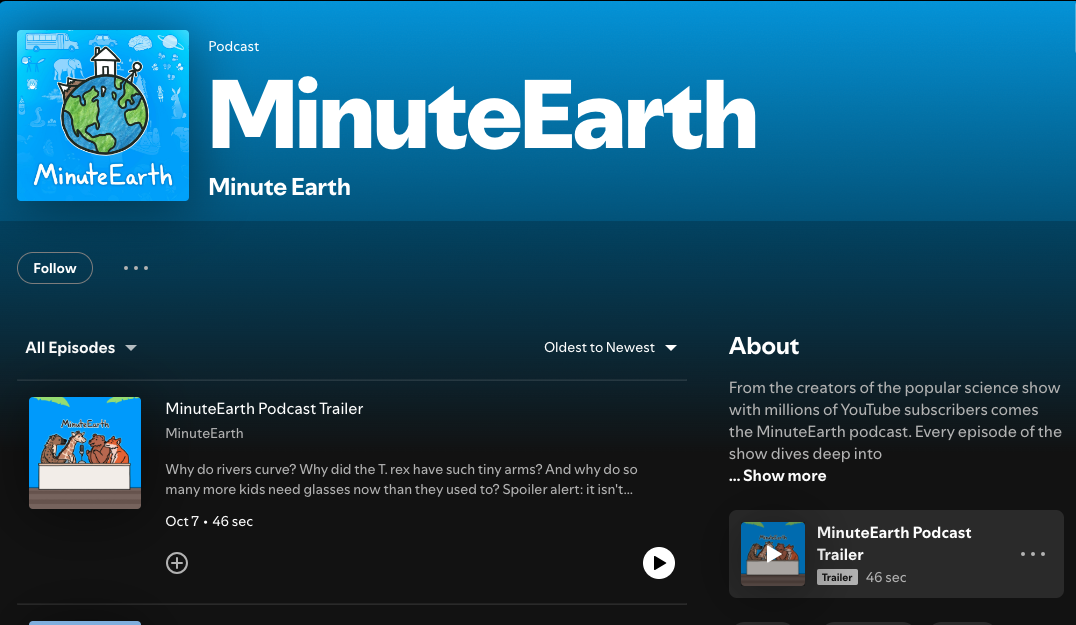Click the About heading
Screen dimensions: 1076x625
click(764, 346)
